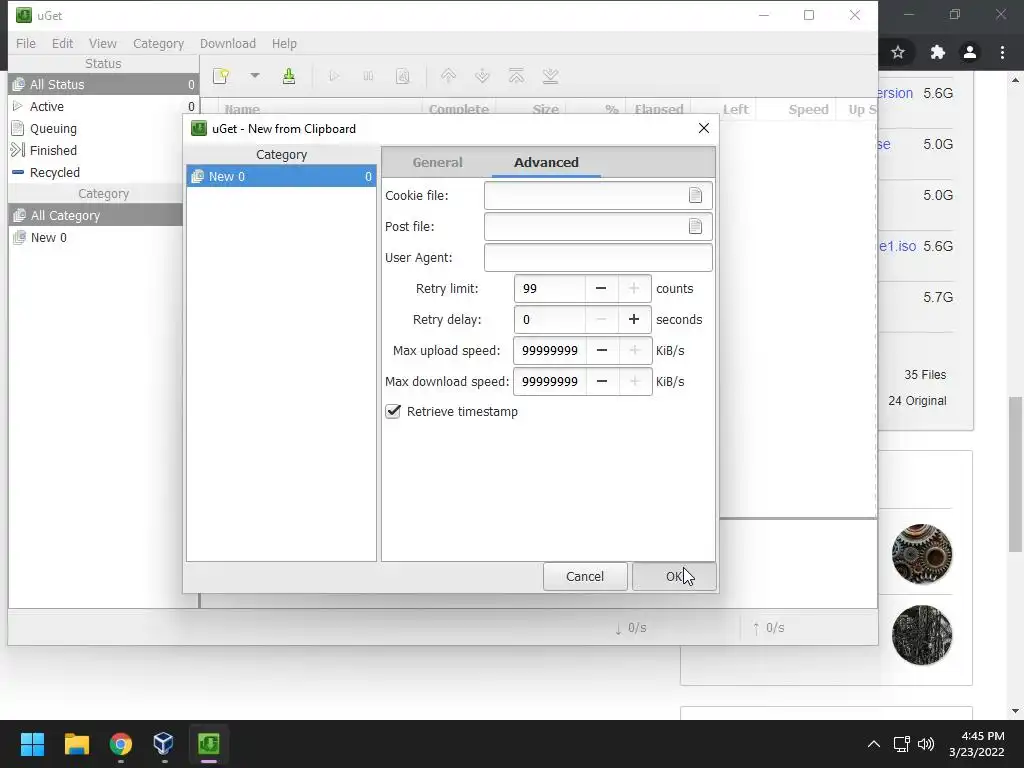
Task: Click the start/runnable toolbar icon
Action: pyautogui.click(x=334, y=76)
